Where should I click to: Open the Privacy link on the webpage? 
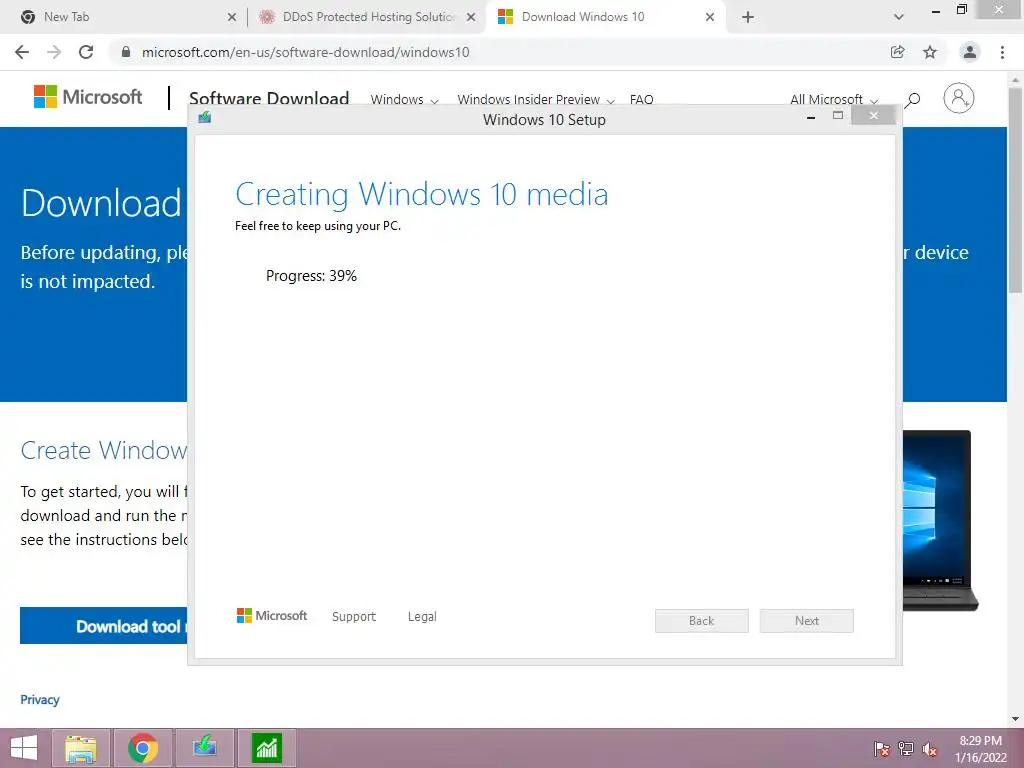40,700
